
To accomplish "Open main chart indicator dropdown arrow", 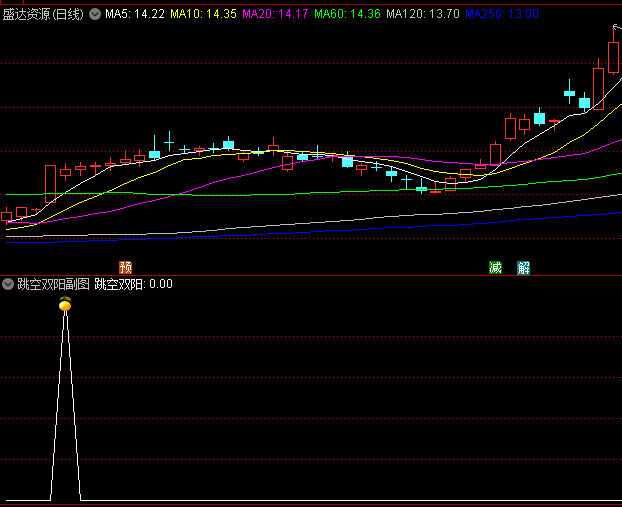I will pyautogui.click(x=95, y=14).
